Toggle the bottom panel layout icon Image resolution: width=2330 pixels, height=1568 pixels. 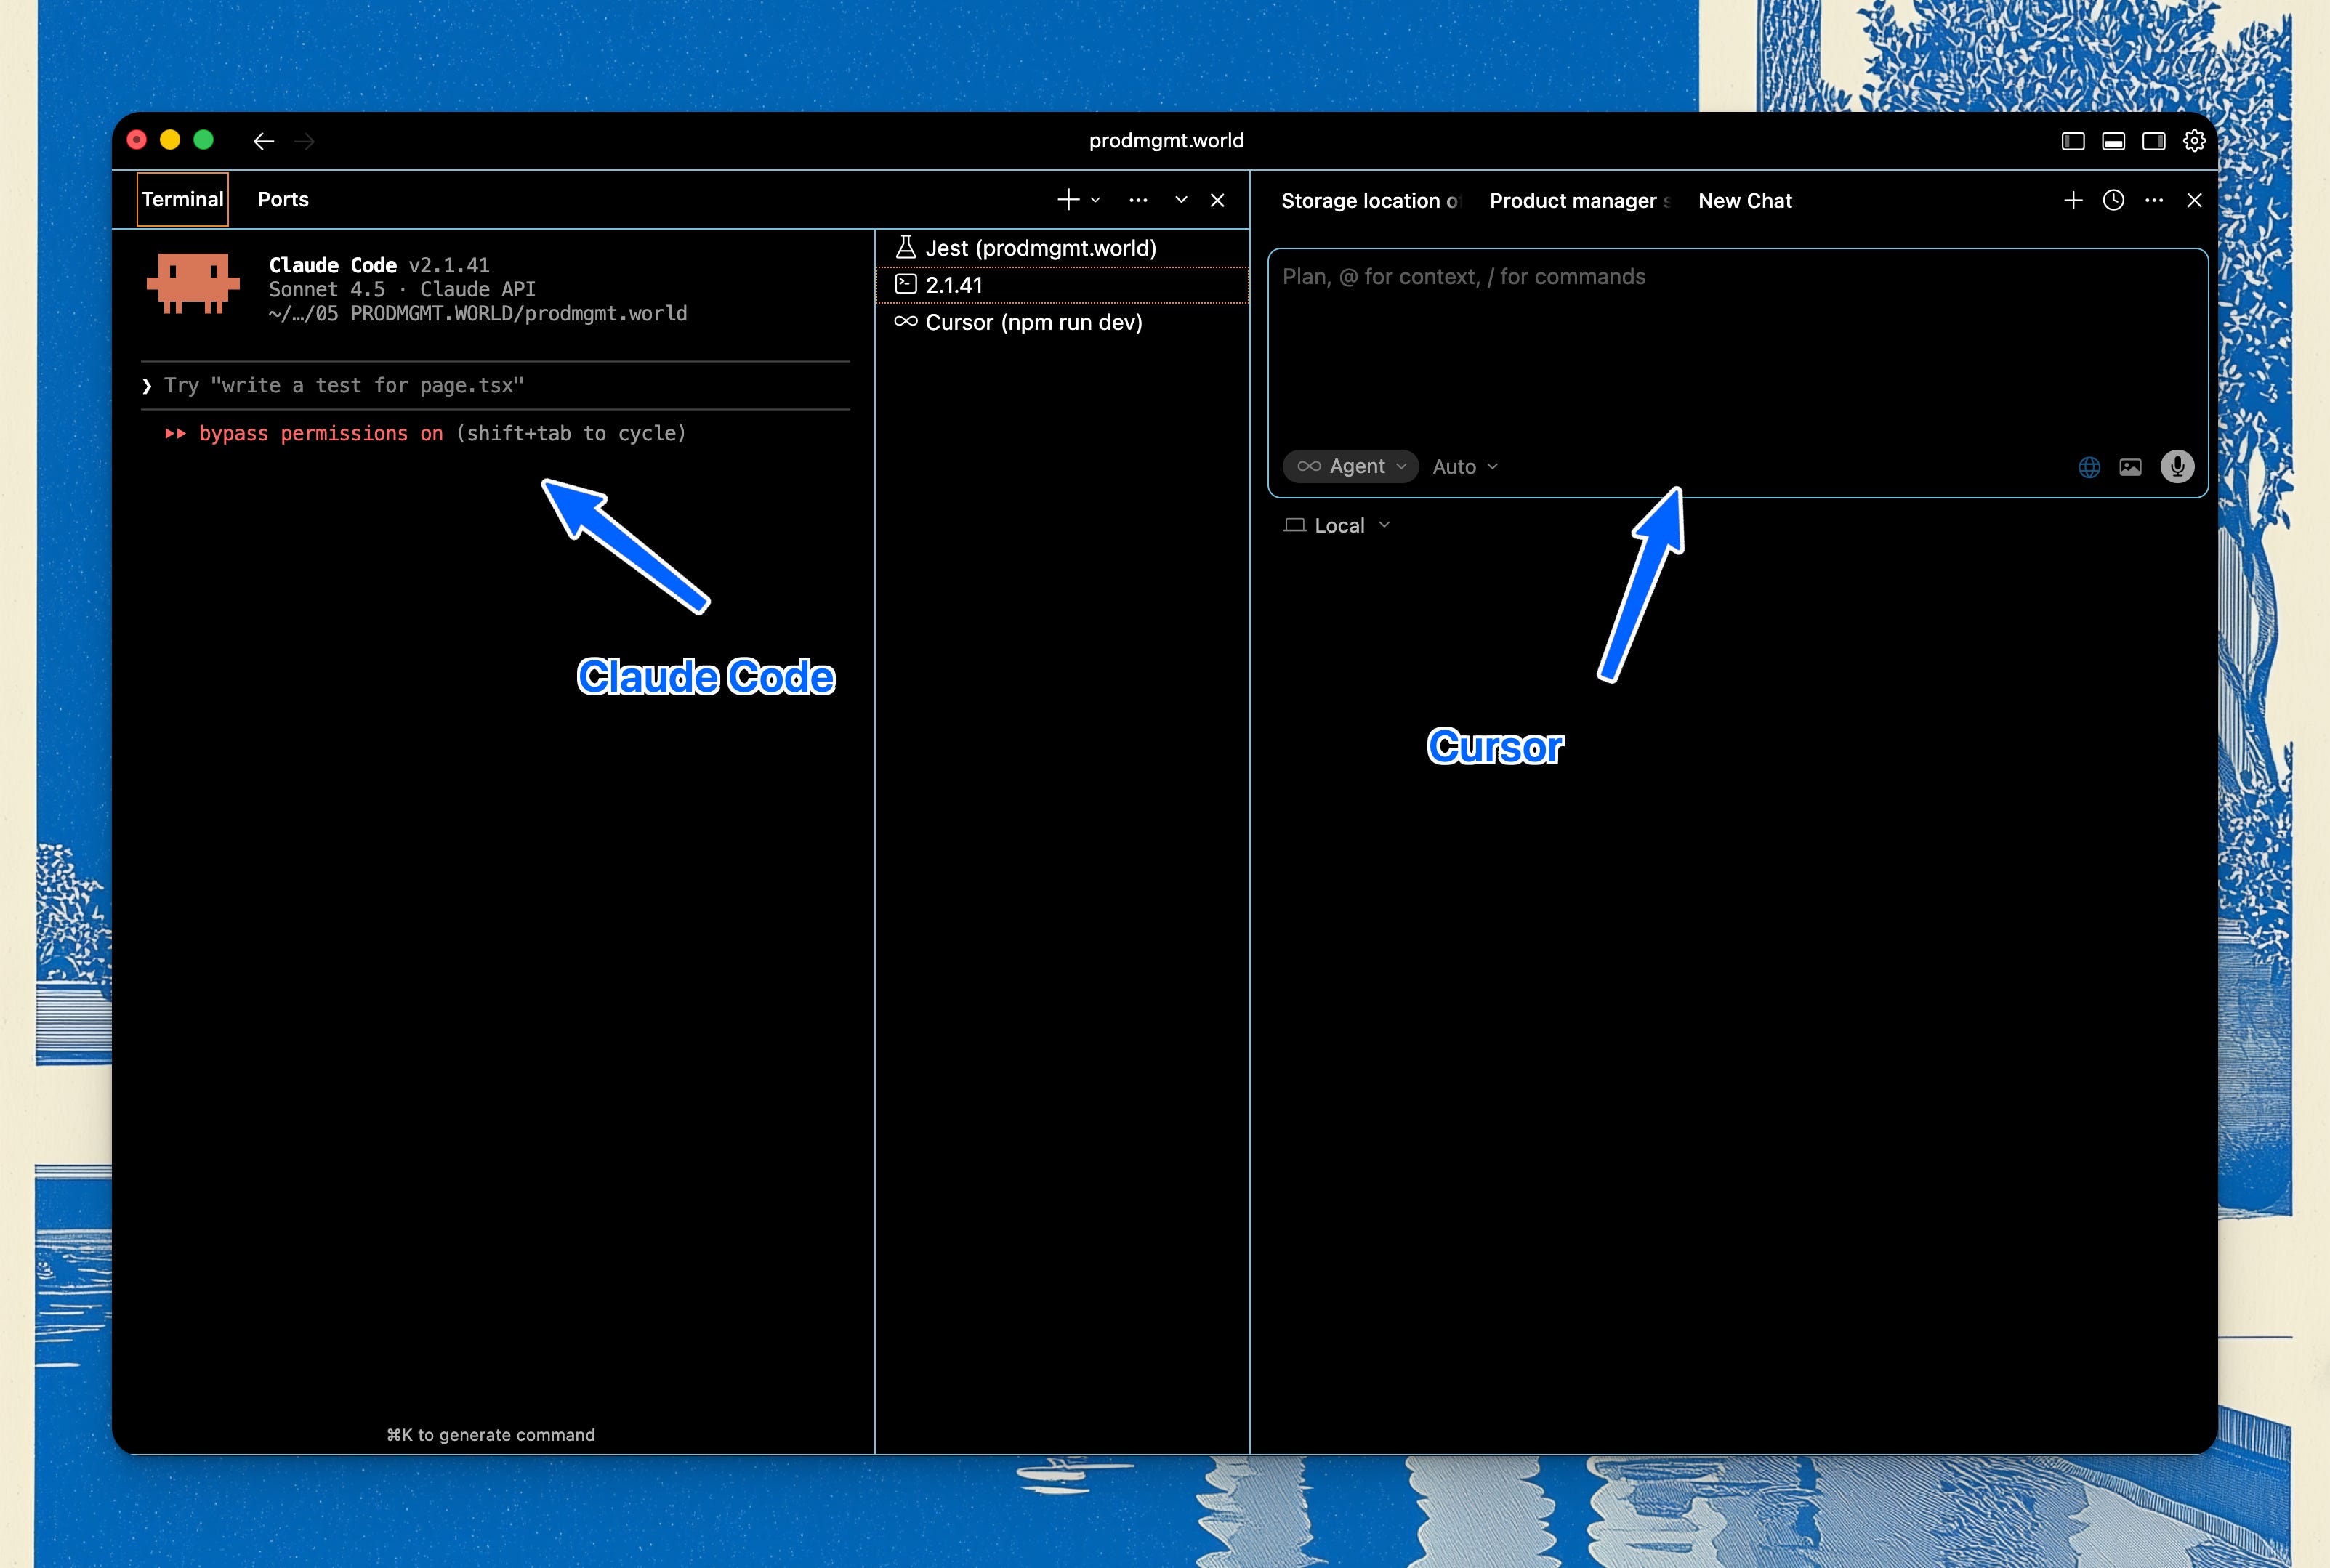coord(2113,141)
